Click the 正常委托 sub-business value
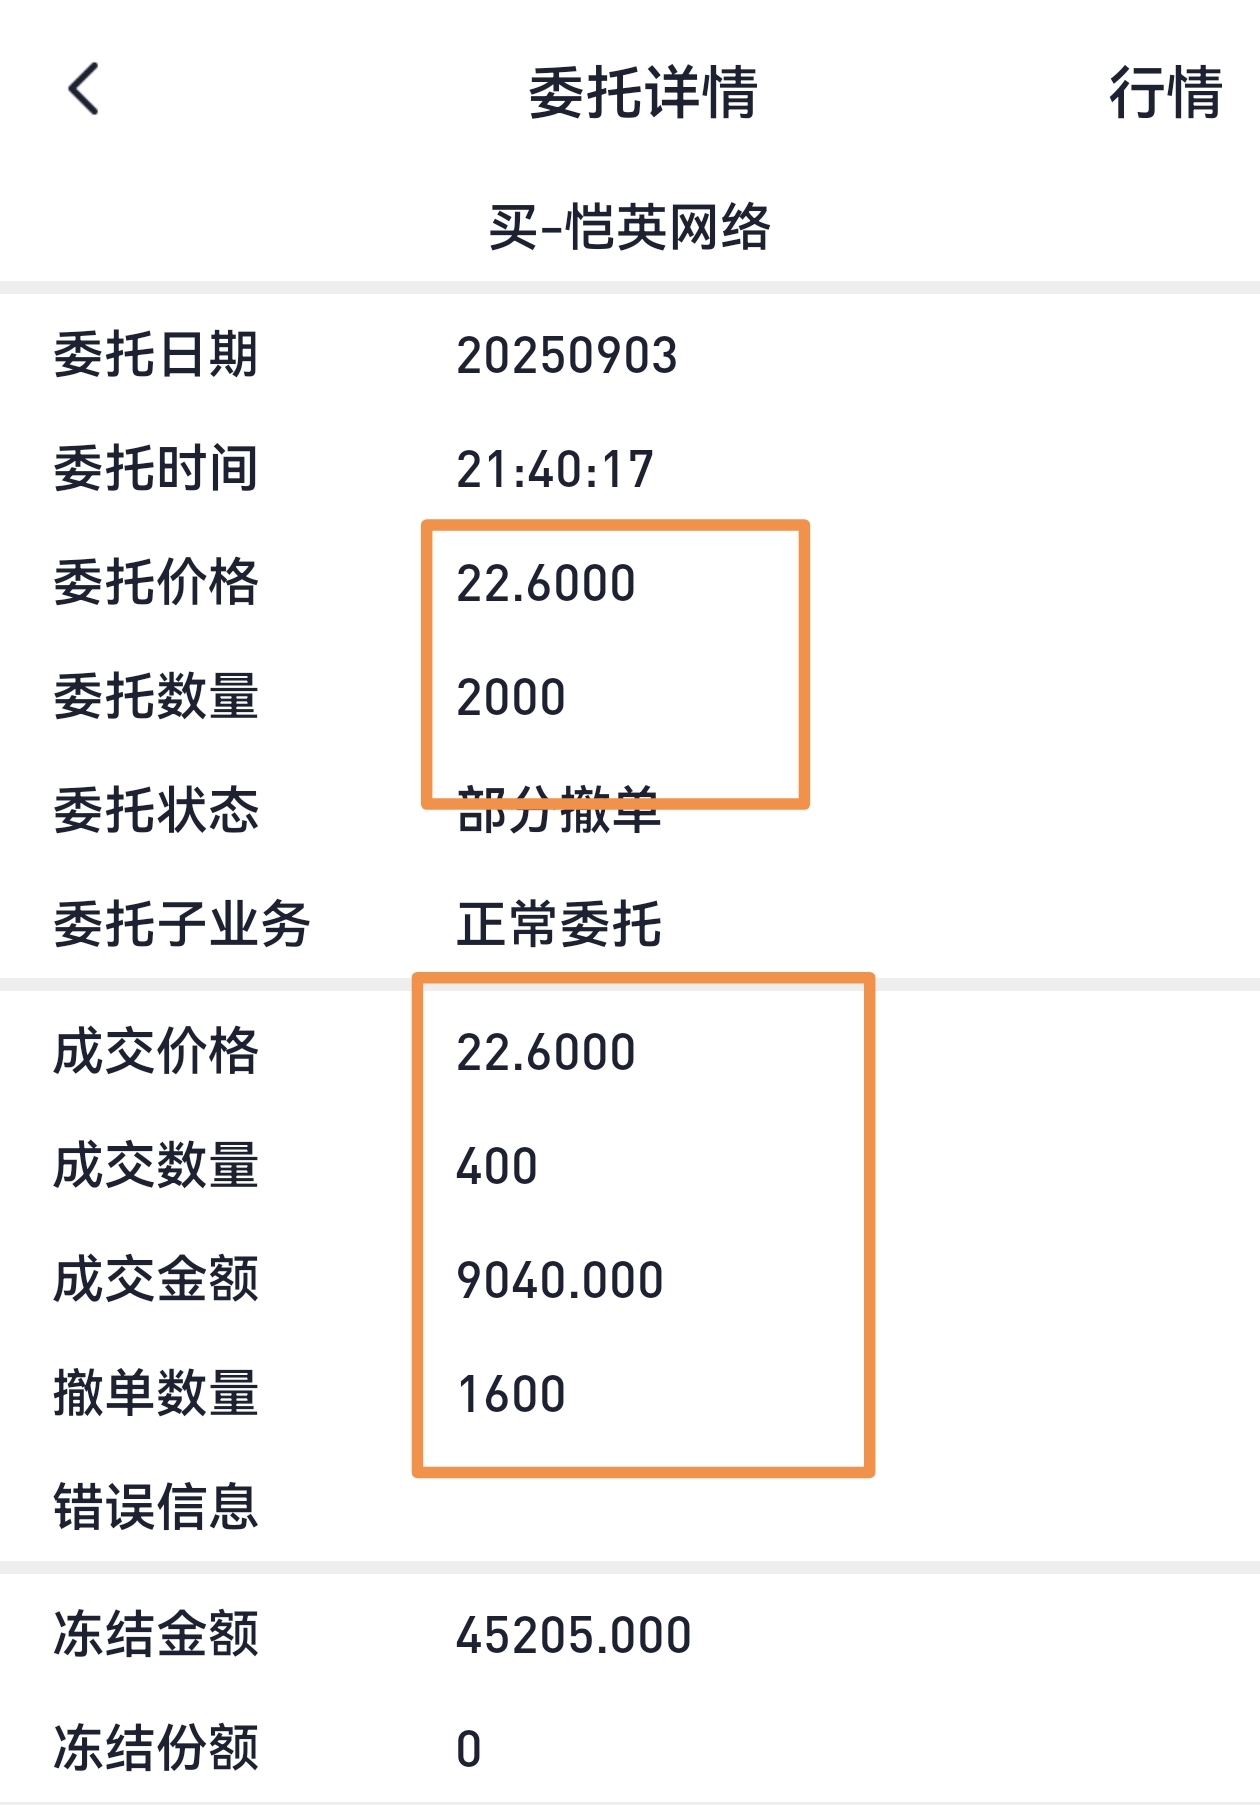 coord(558,924)
